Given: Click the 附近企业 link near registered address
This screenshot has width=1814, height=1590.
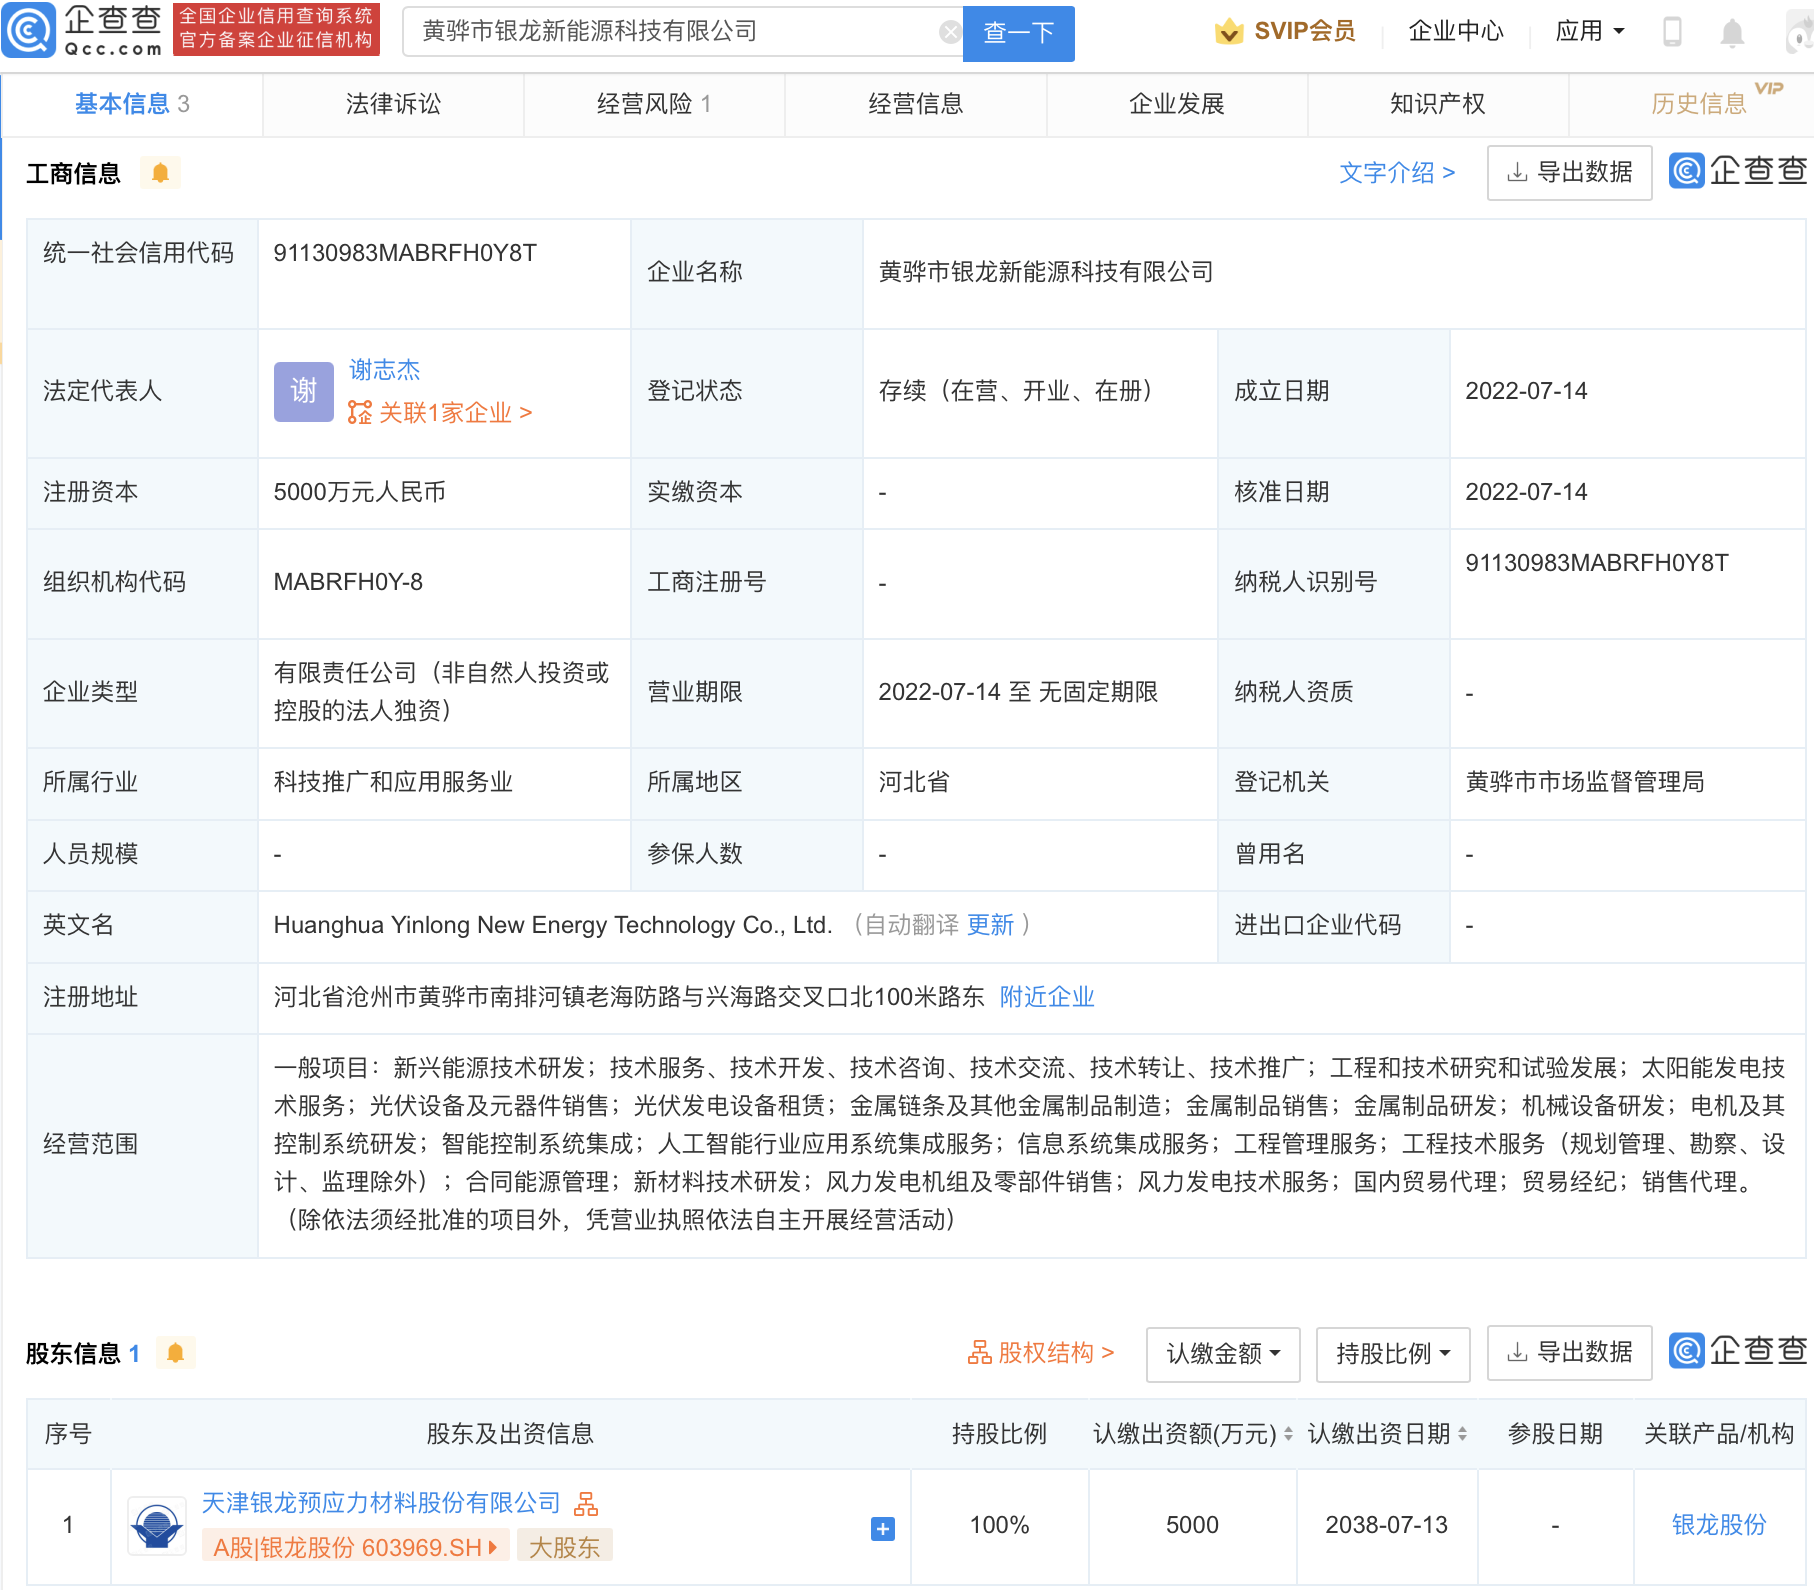Looking at the screenshot, I should click(x=1046, y=997).
